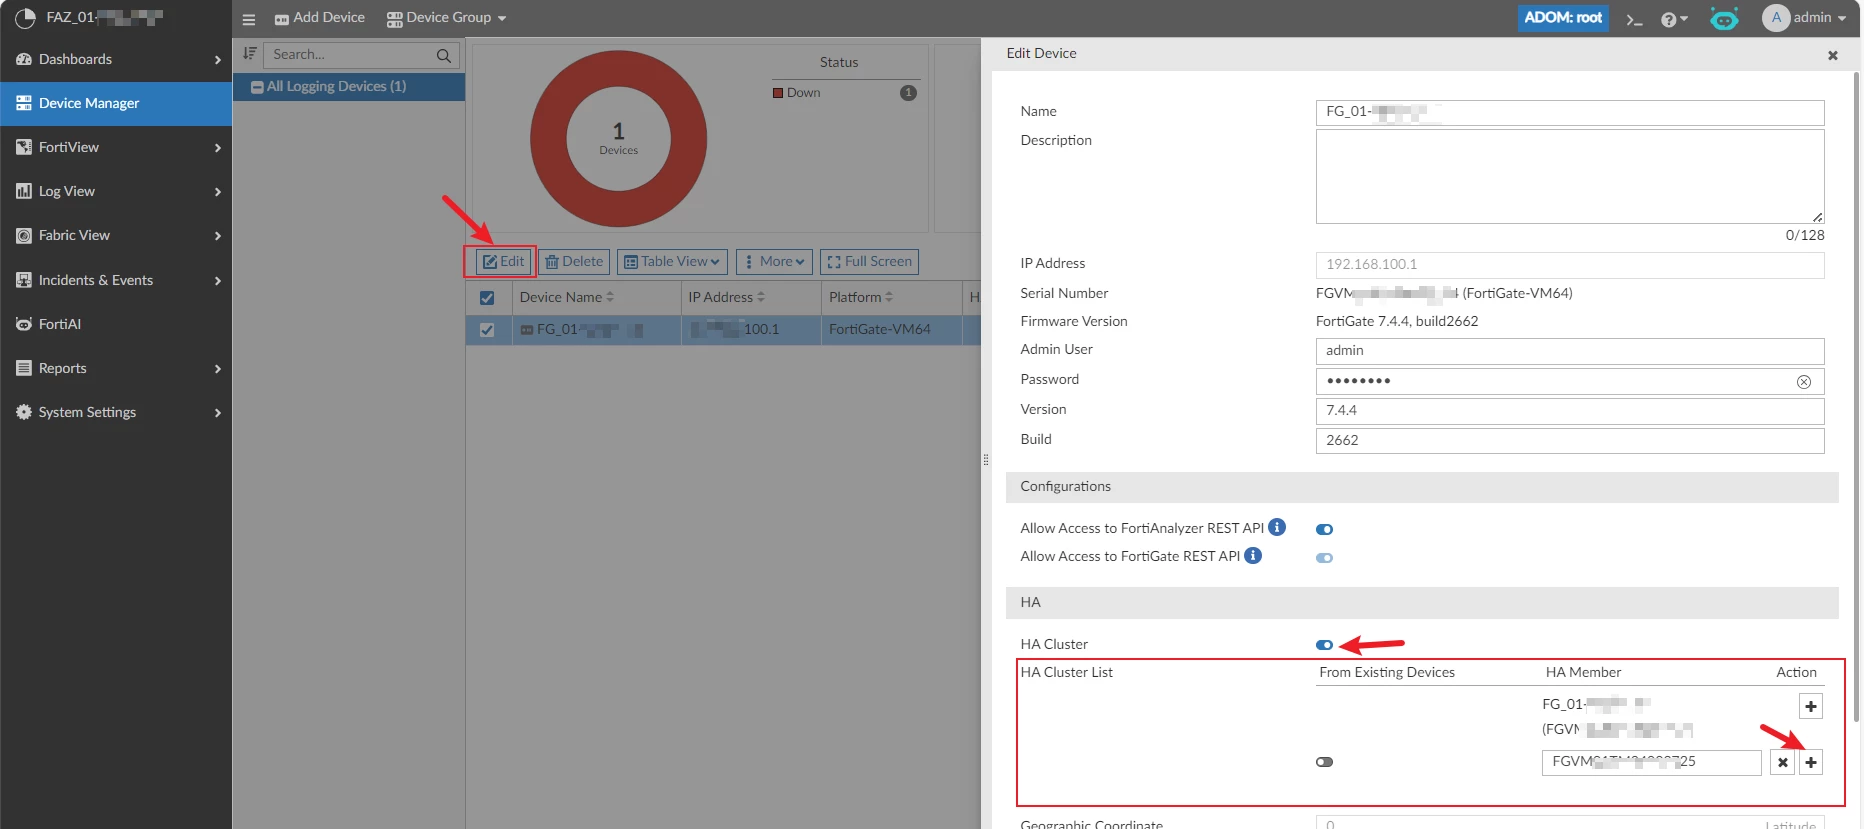Open the CLI console icon
1864x829 pixels.
1634,19
